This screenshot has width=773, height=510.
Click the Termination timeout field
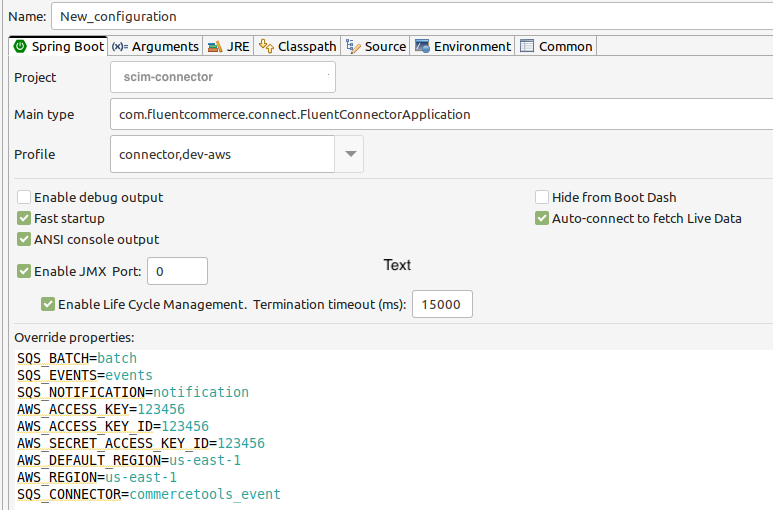(442, 304)
